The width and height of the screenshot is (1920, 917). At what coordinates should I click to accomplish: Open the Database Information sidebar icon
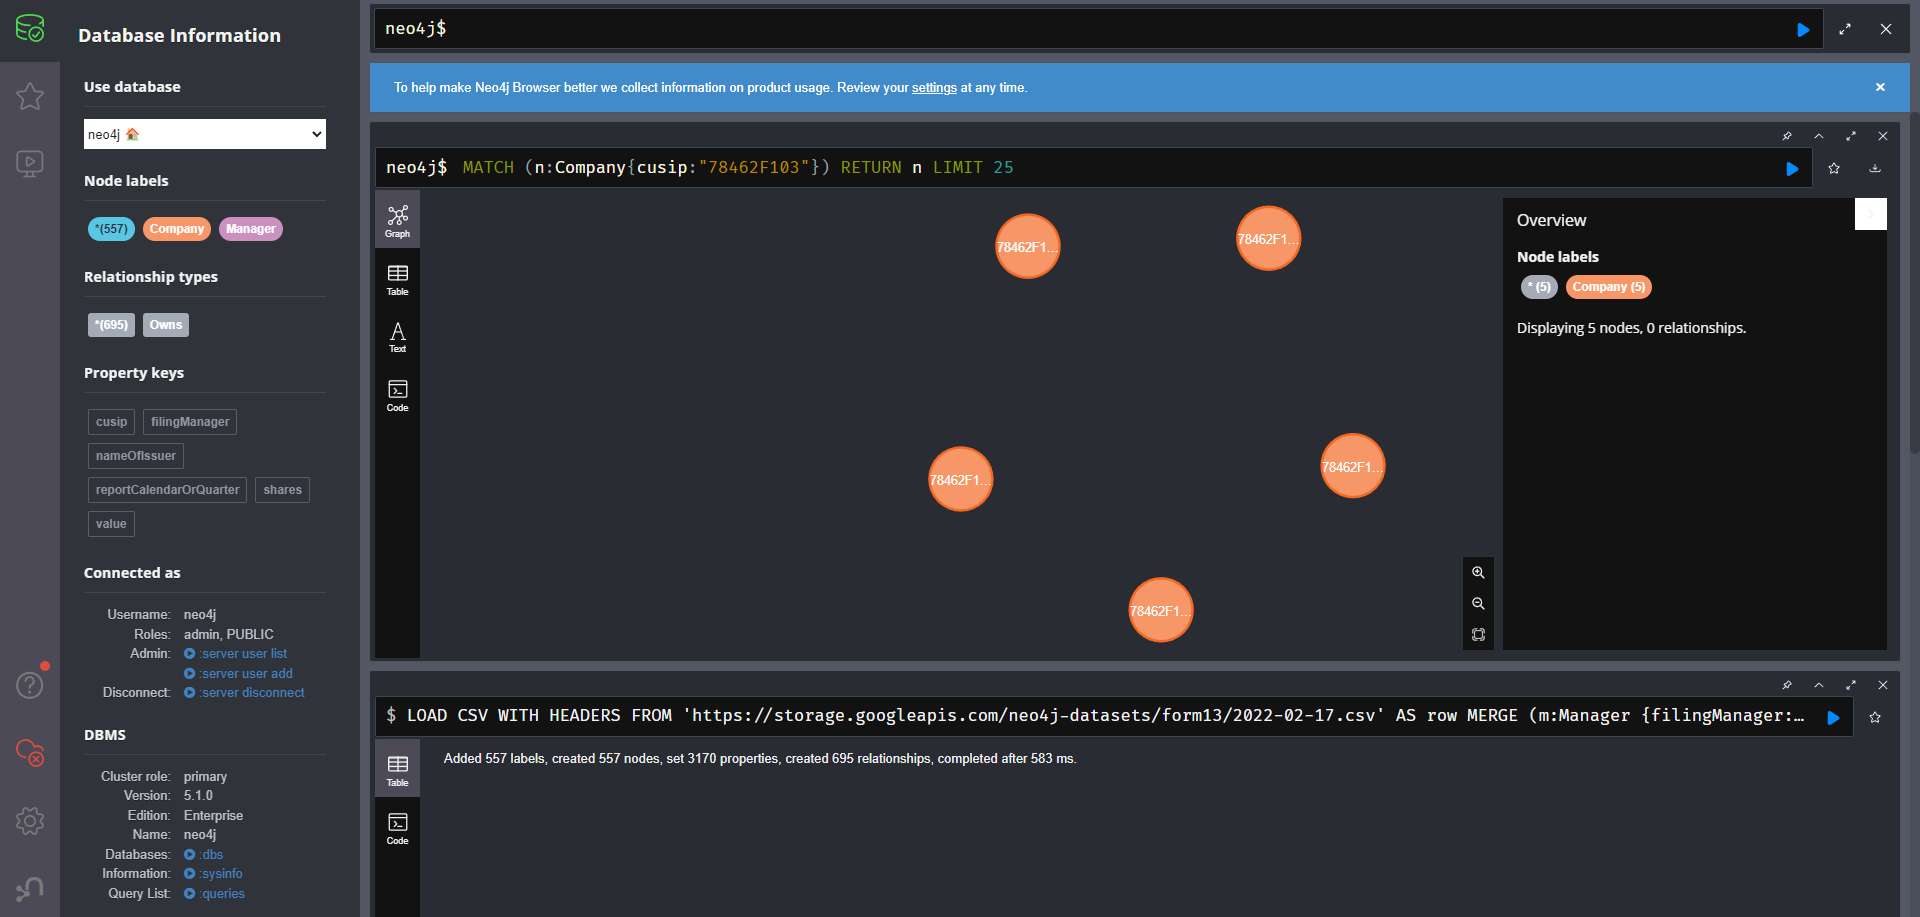click(x=30, y=29)
